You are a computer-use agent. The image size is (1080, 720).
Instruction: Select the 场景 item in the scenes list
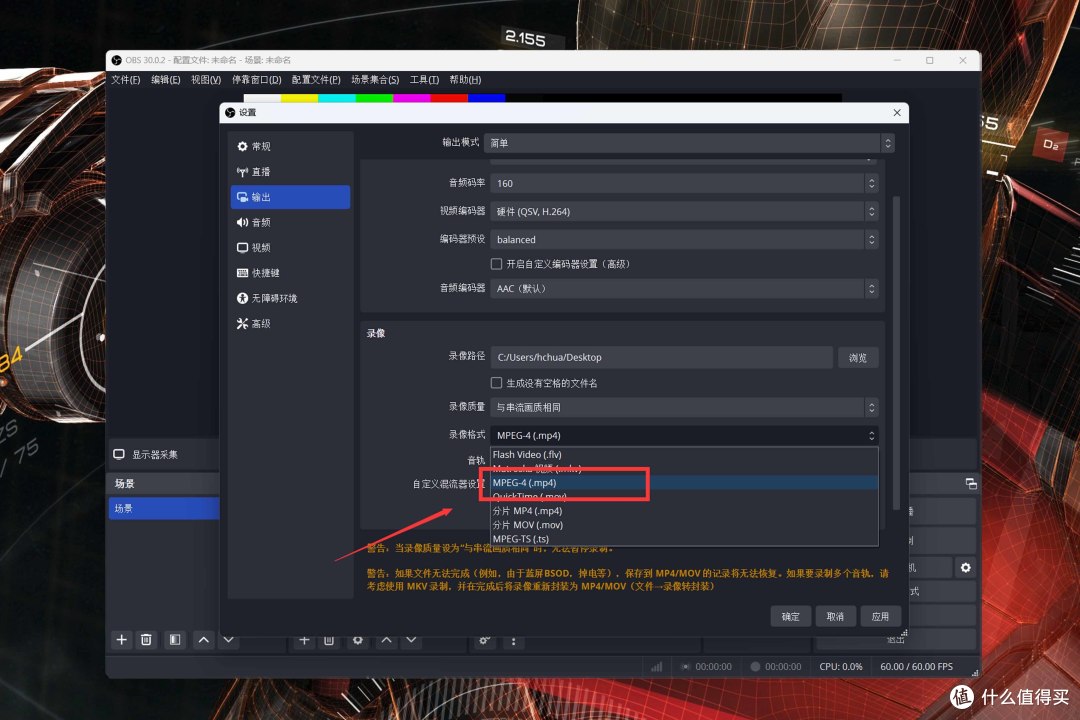pos(164,508)
